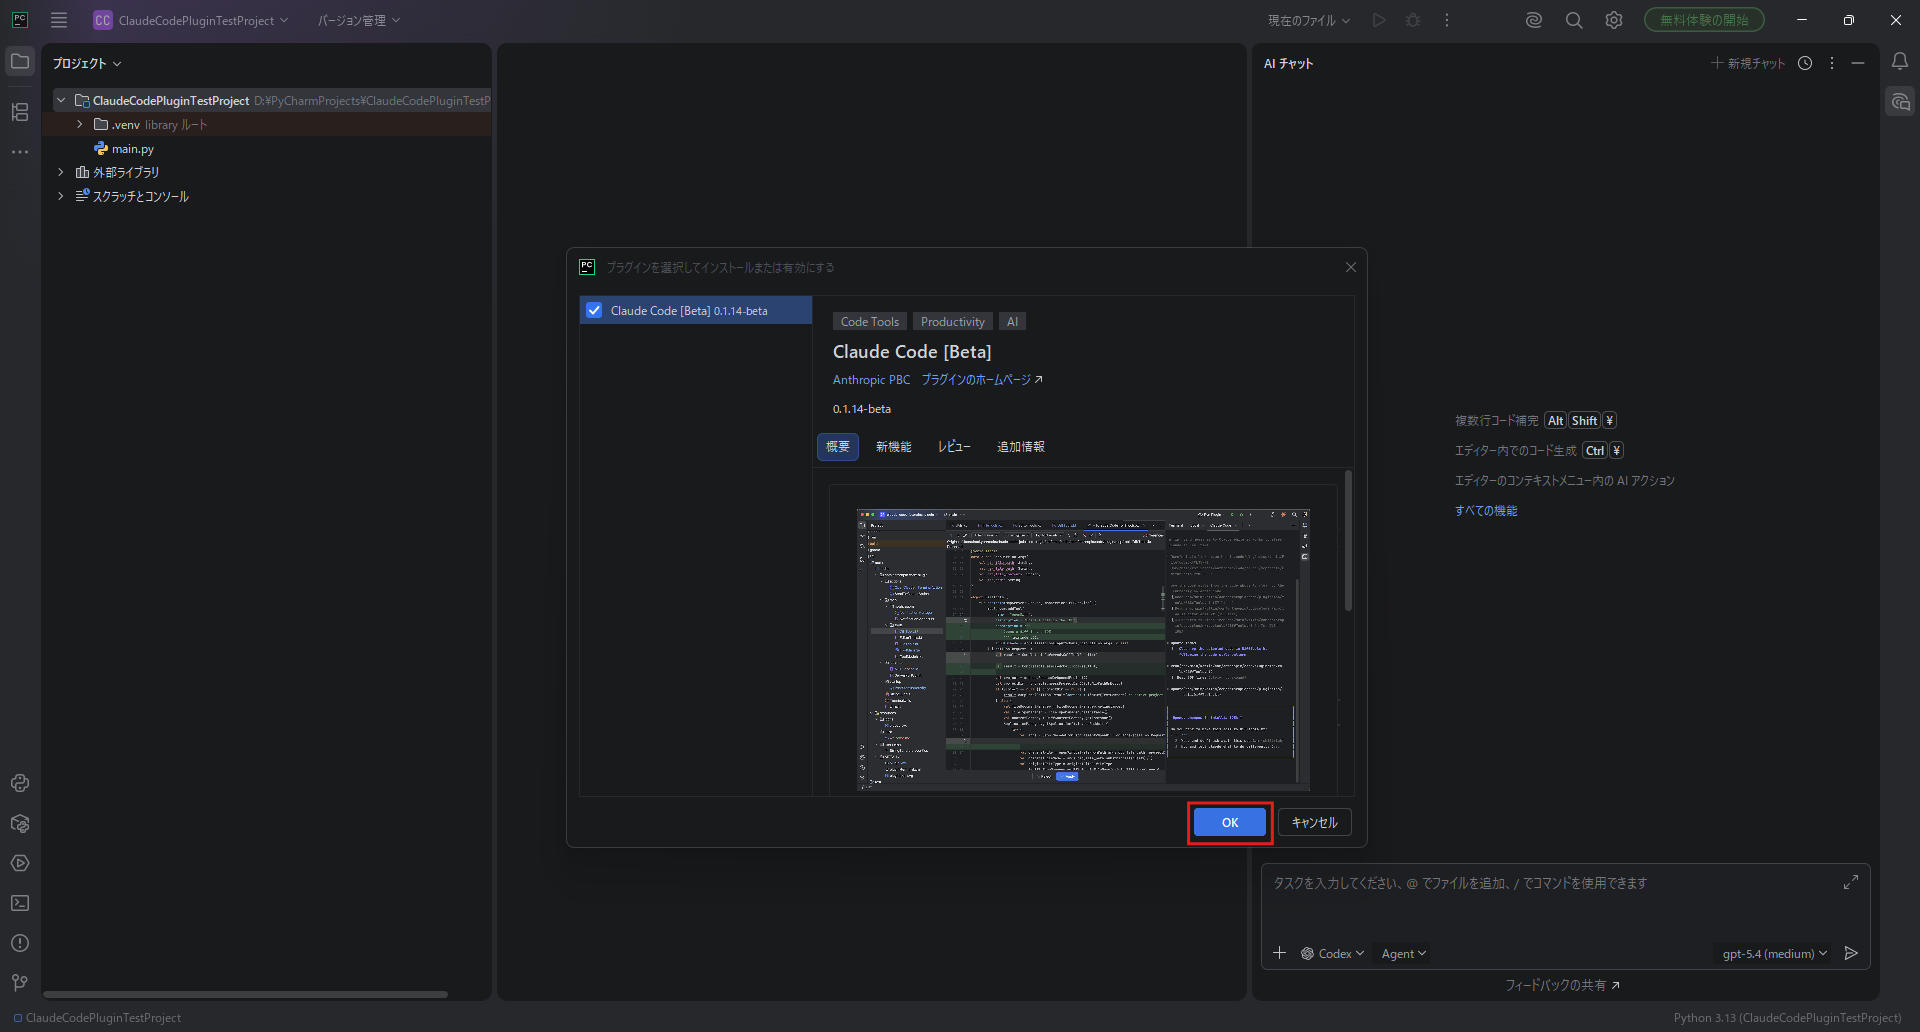Expand the .venv folder in project tree
Screen dimensions: 1920x1032
80,125
